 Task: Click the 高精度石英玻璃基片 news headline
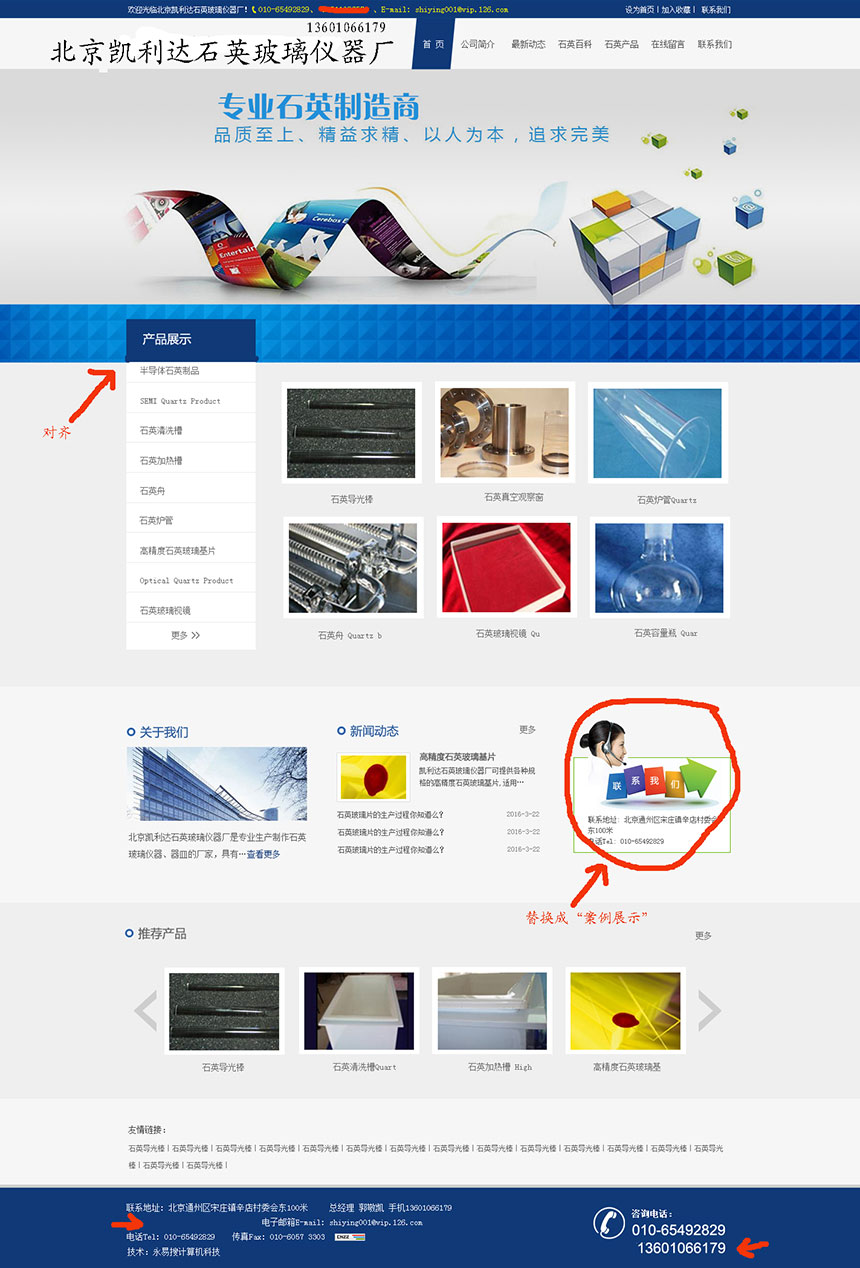coord(457,757)
